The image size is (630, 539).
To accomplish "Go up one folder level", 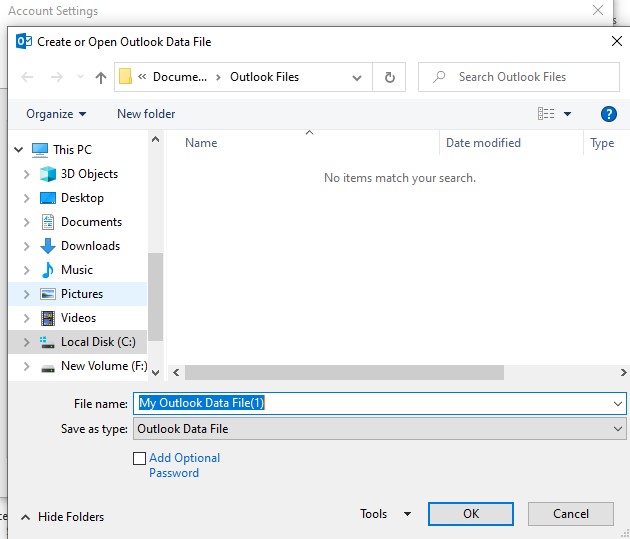I will click(x=101, y=77).
